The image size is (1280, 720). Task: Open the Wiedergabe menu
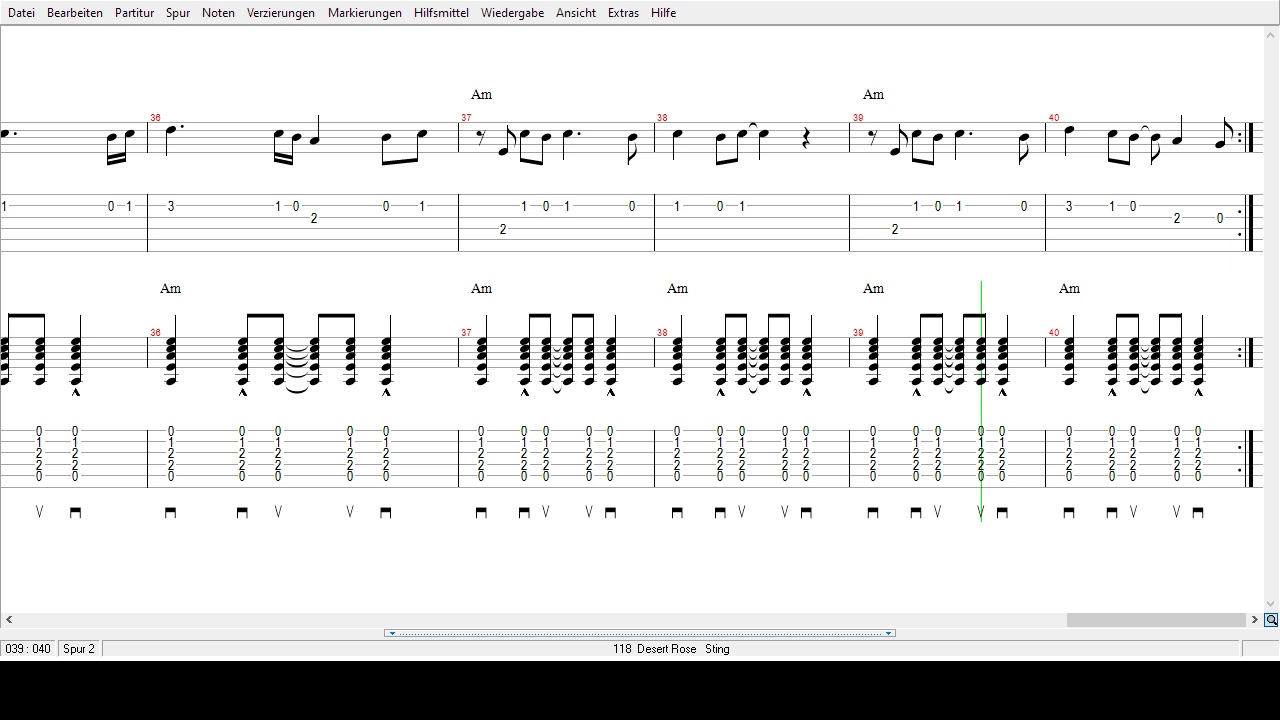pos(512,13)
